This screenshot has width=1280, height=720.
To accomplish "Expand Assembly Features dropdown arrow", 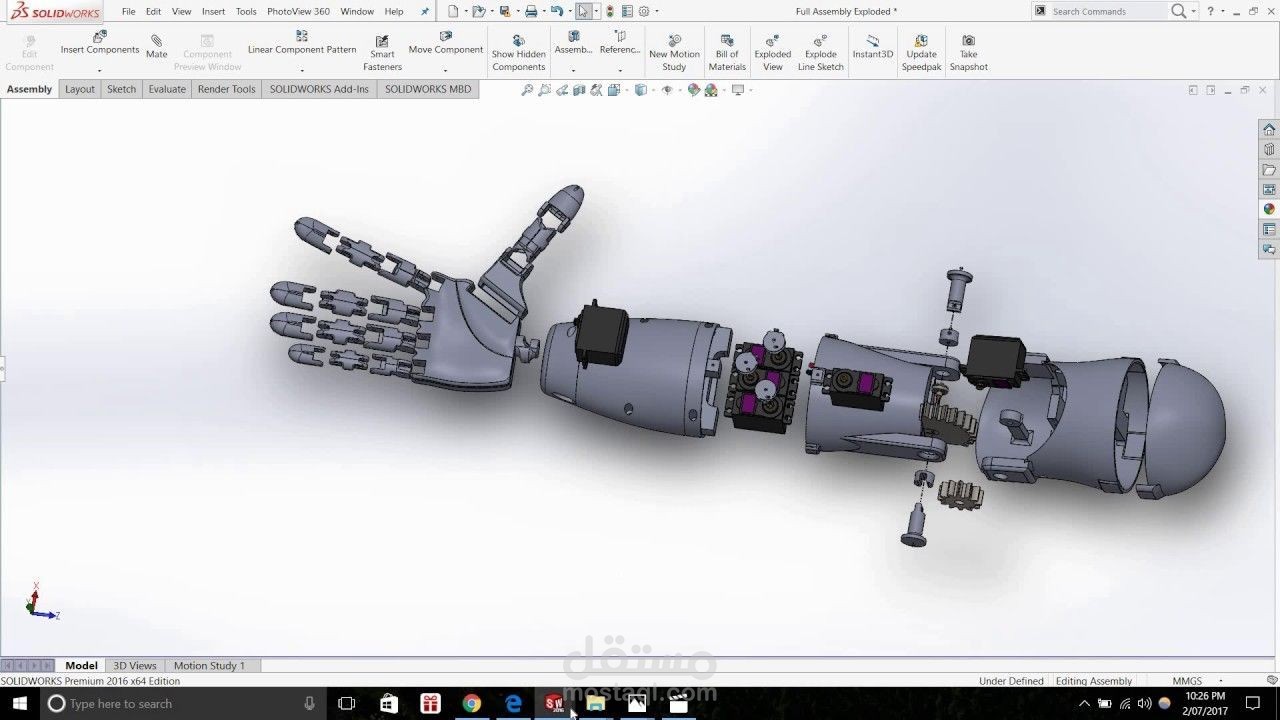I will 573,70.
